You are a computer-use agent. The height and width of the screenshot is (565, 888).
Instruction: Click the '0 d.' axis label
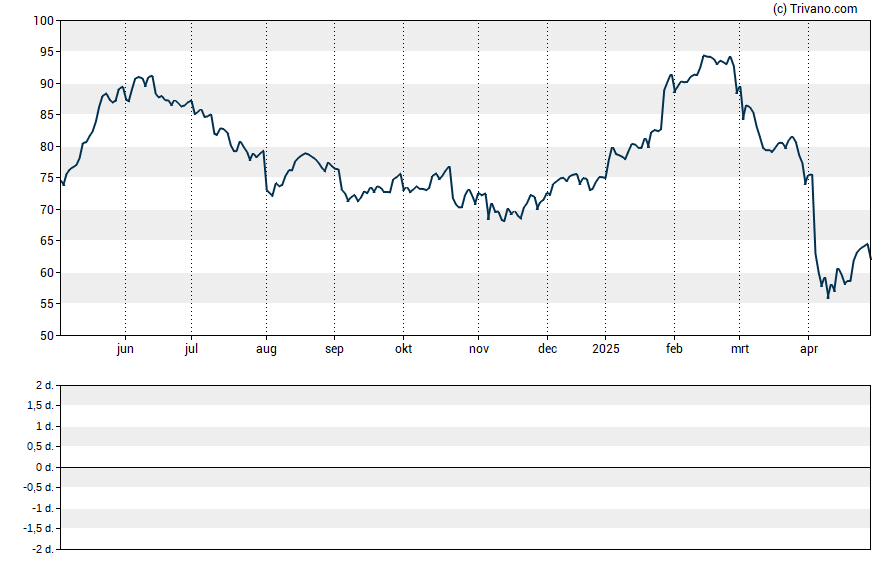click(45, 467)
